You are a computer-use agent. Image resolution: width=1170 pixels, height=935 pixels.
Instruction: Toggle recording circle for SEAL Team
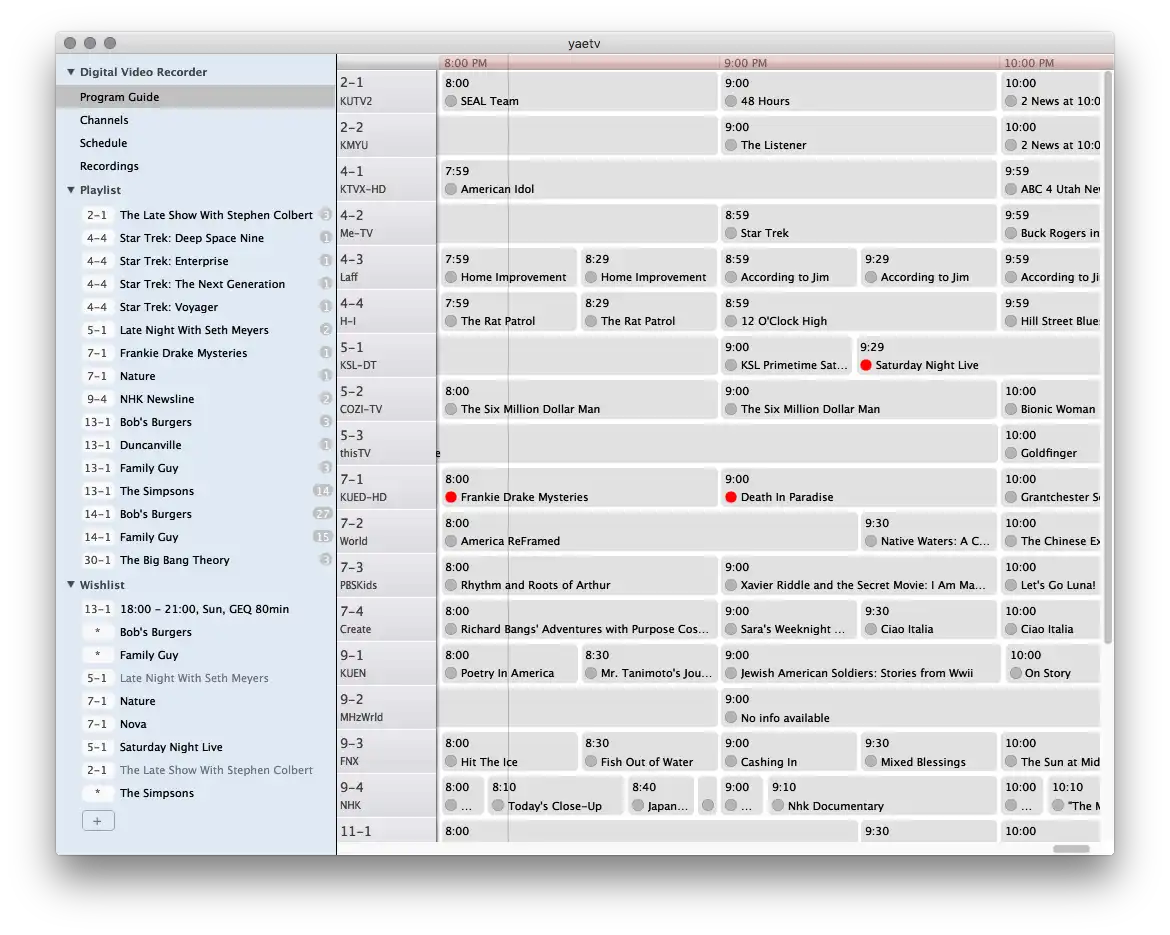click(x=451, y=101)
